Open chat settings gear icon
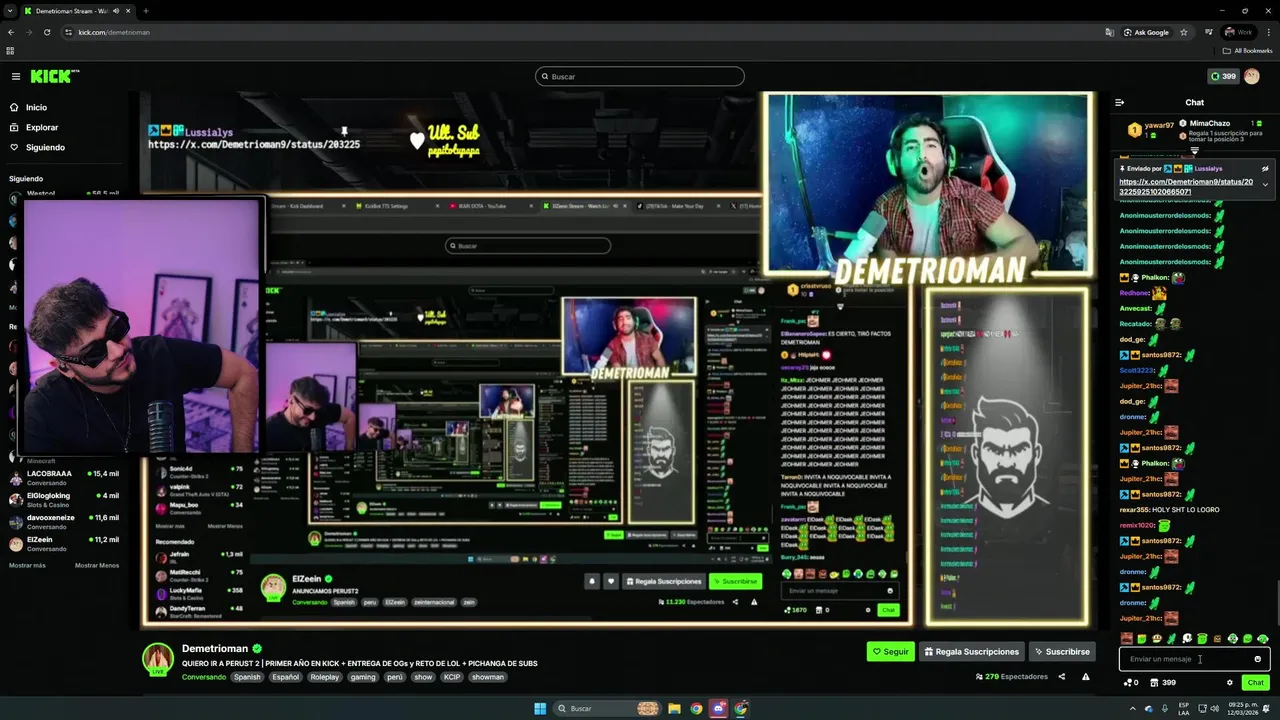 [x=1230, y=682]
